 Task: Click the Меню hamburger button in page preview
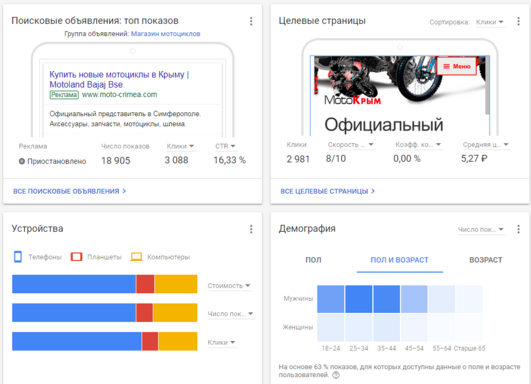pos(457,66)
